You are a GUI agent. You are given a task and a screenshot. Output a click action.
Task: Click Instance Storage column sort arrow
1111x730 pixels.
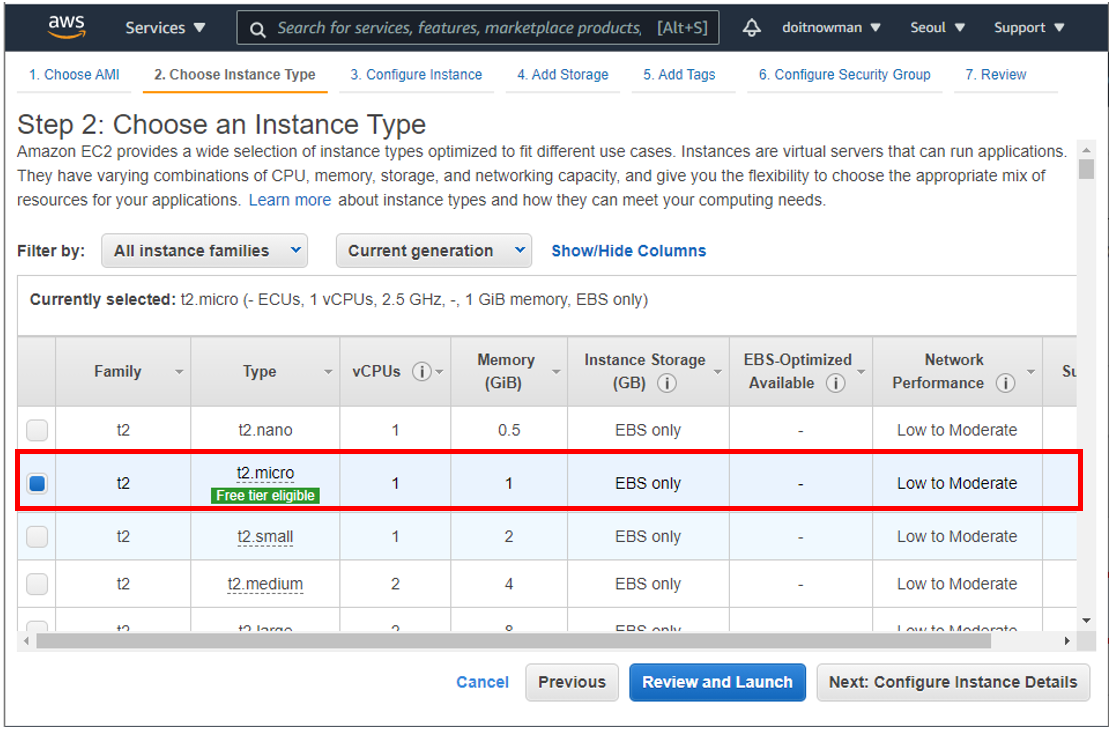(718, 372)
